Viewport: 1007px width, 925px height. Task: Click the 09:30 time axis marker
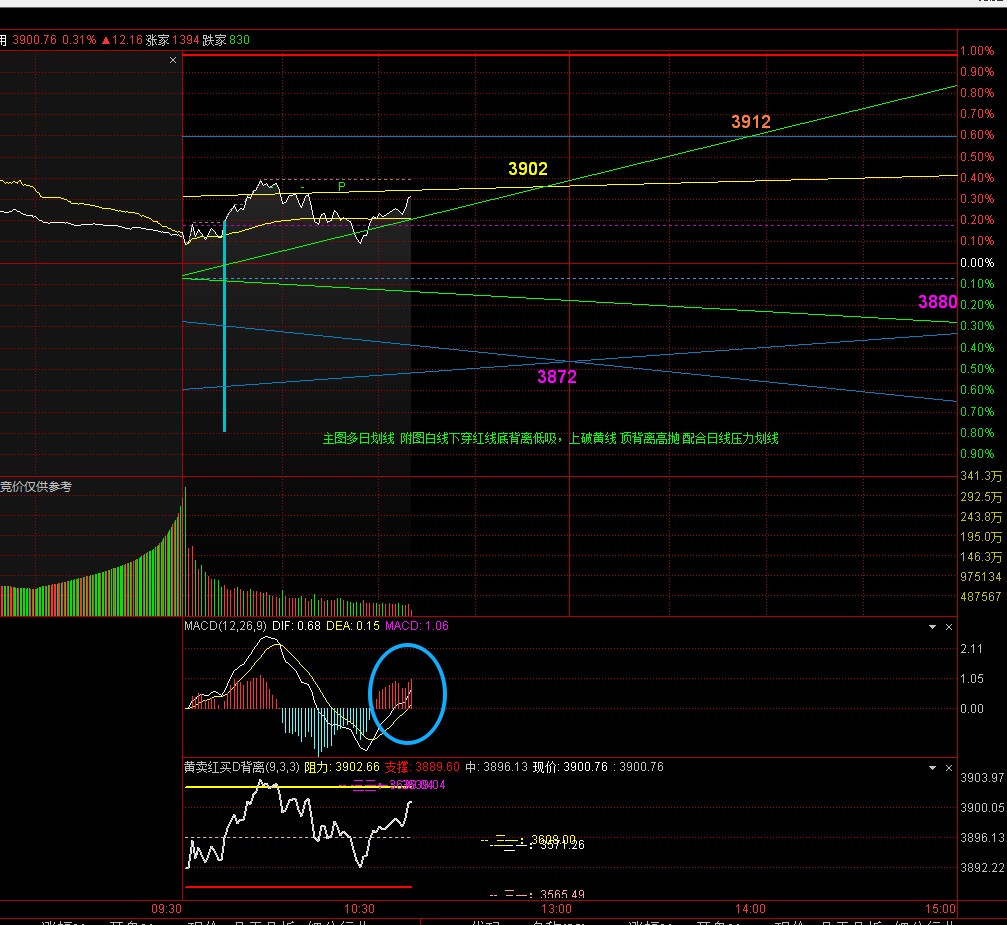coord(166,909)
